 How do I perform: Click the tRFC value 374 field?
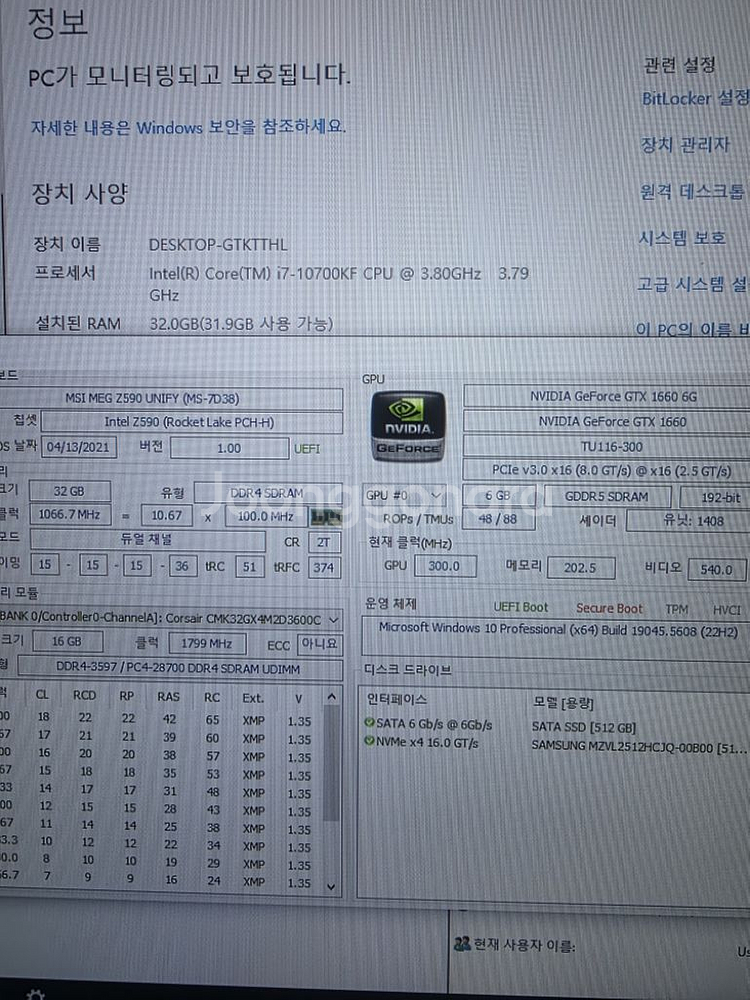324,567
